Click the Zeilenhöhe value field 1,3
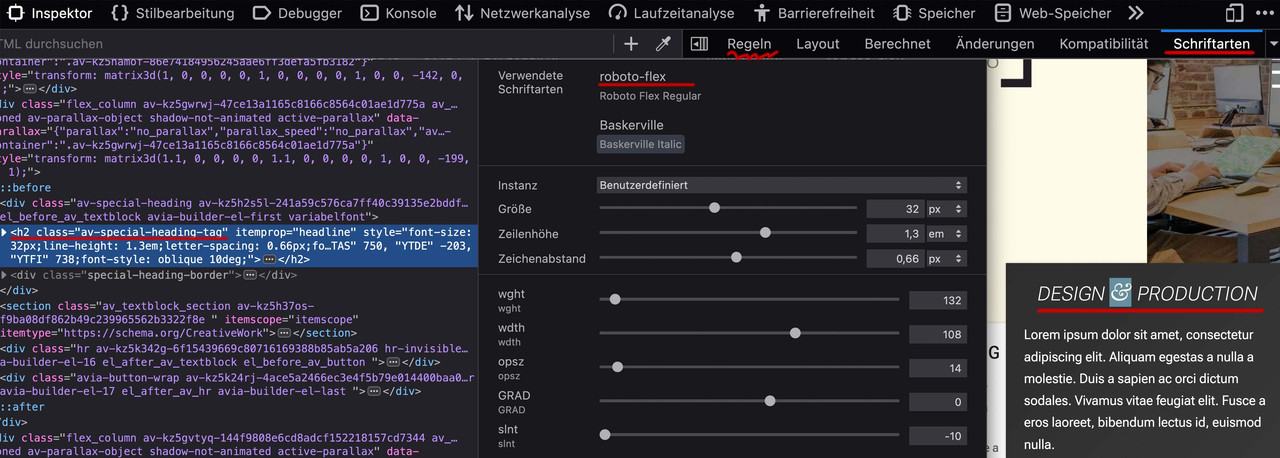1280x458 pixels. tap(893, 233)
